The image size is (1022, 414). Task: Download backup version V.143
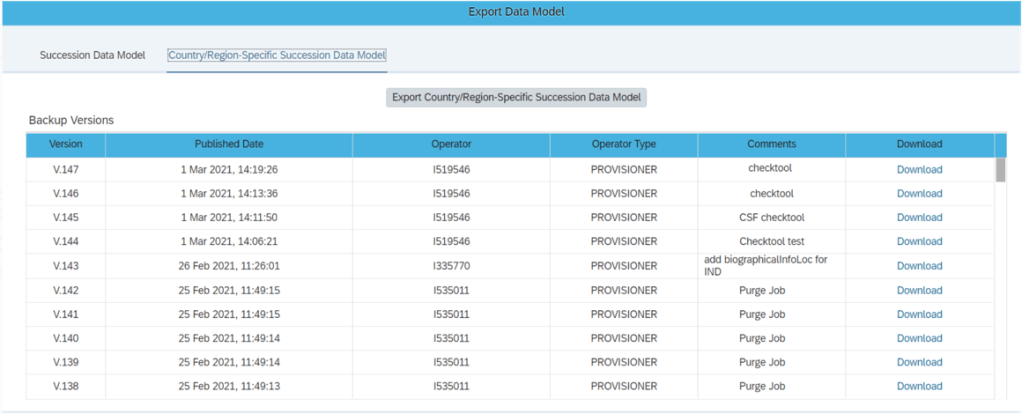pyautogui.click(x=919, y=266)
